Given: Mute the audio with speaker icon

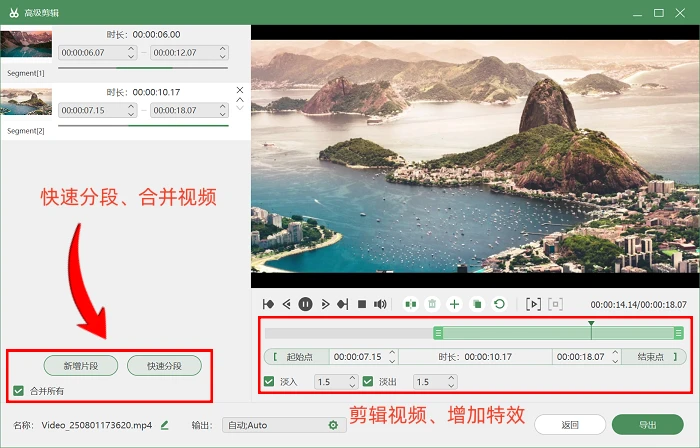Looking at the screenshot, I should coord(380,304).
